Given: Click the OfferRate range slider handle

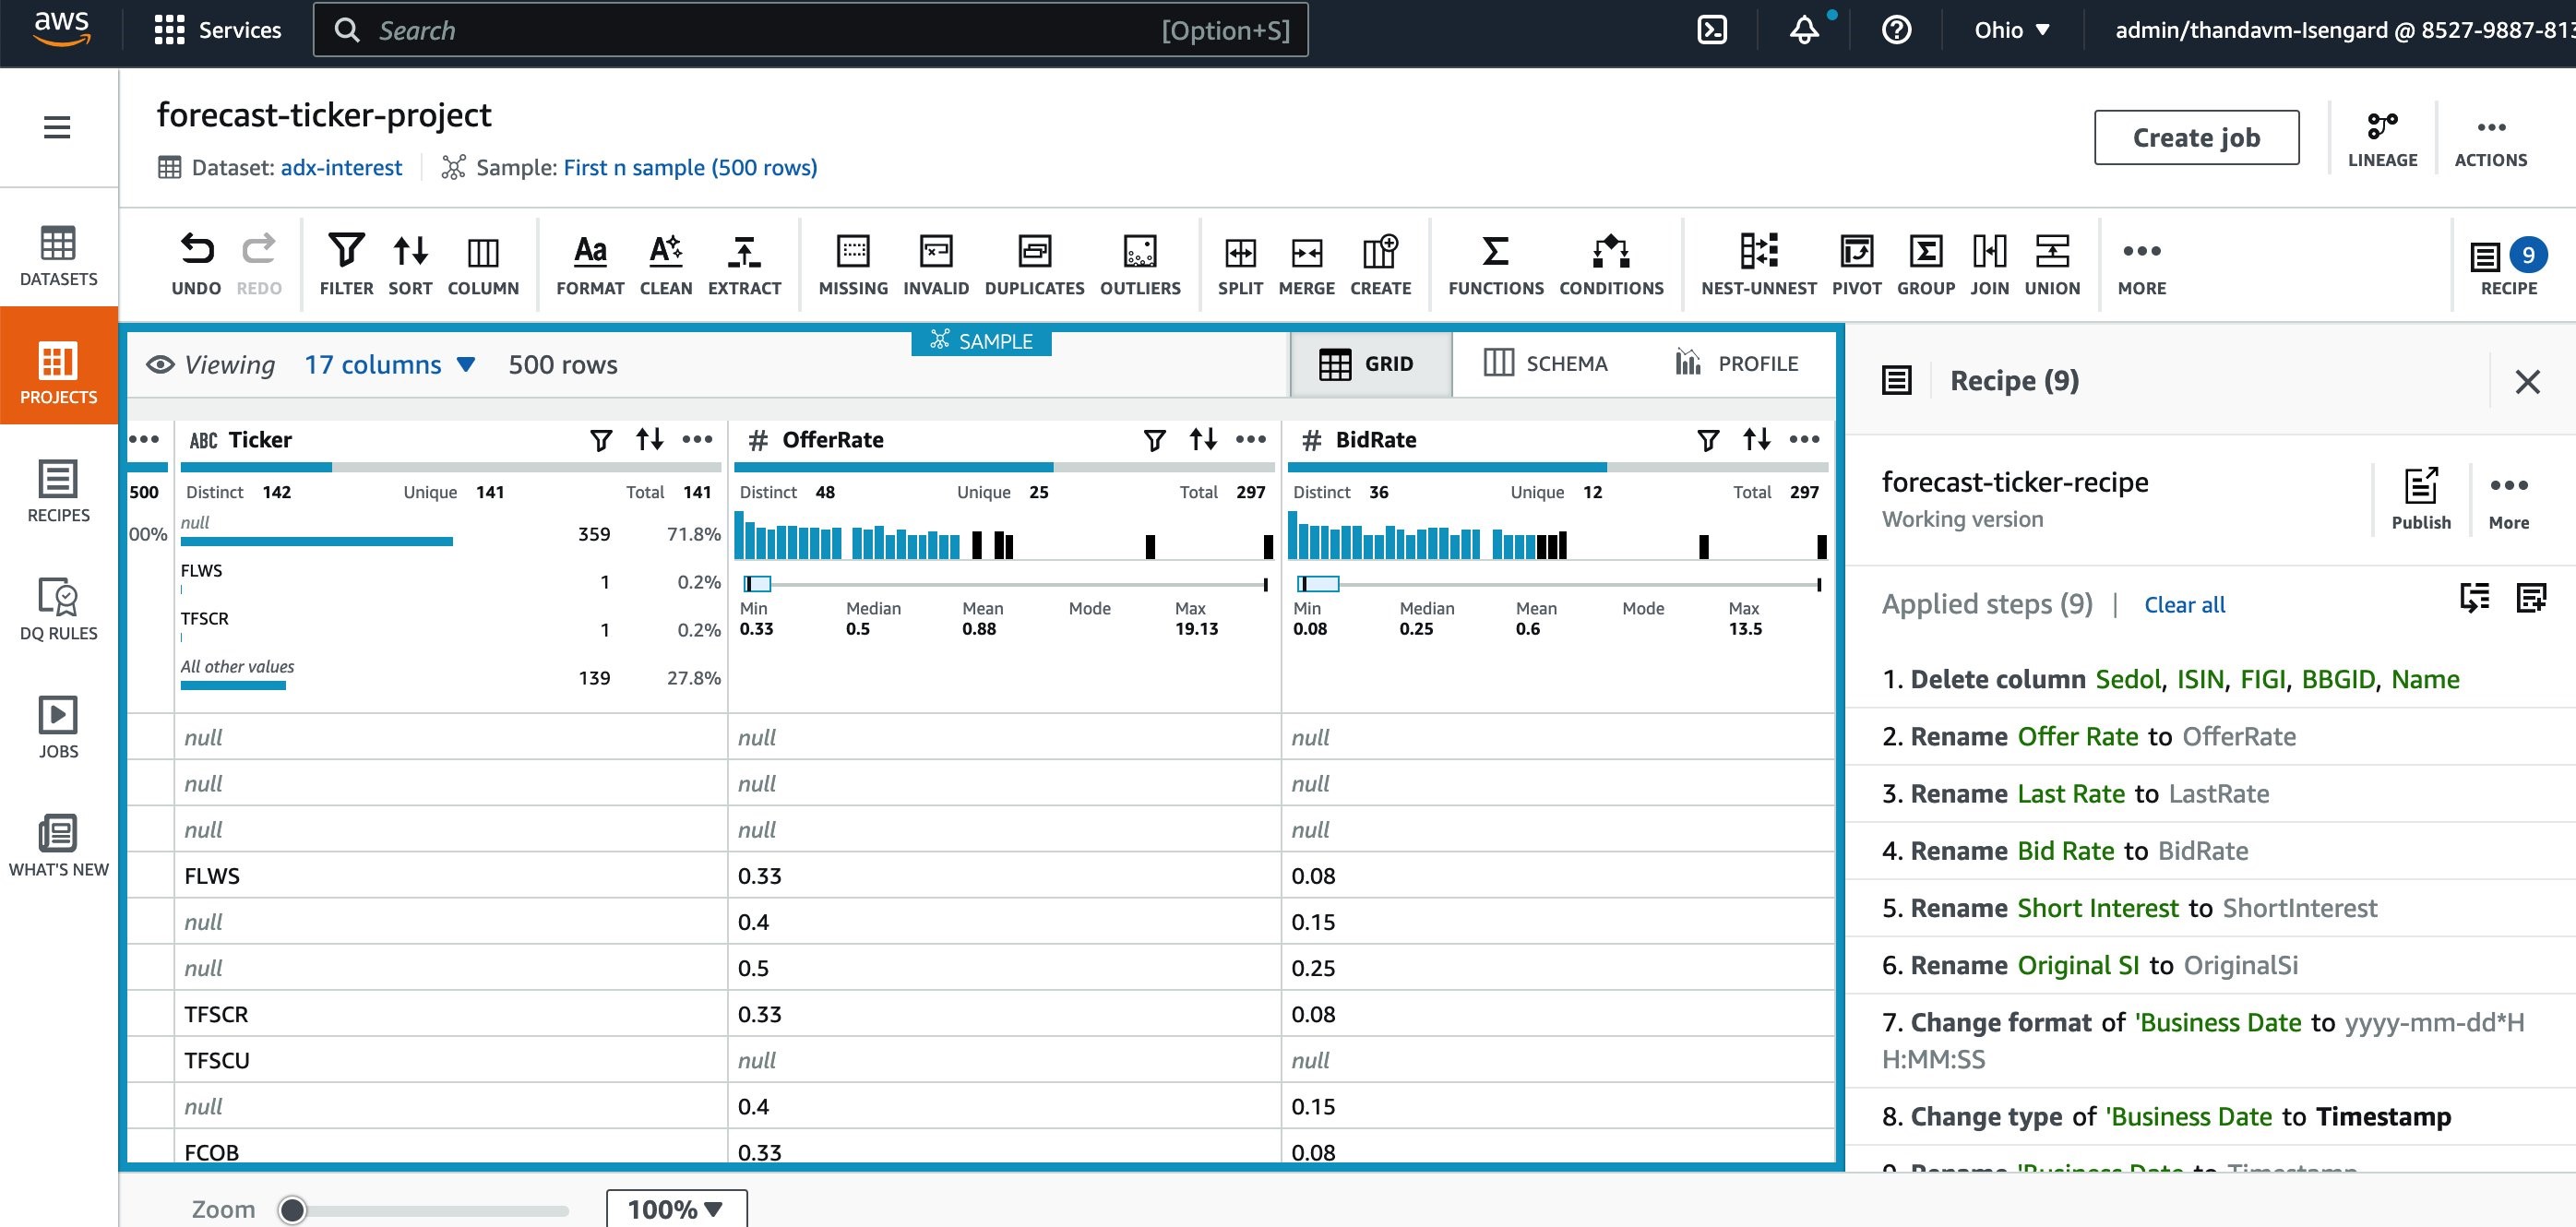Looking at the screenshot, I should pyautogui.click(x=757, y=584).
